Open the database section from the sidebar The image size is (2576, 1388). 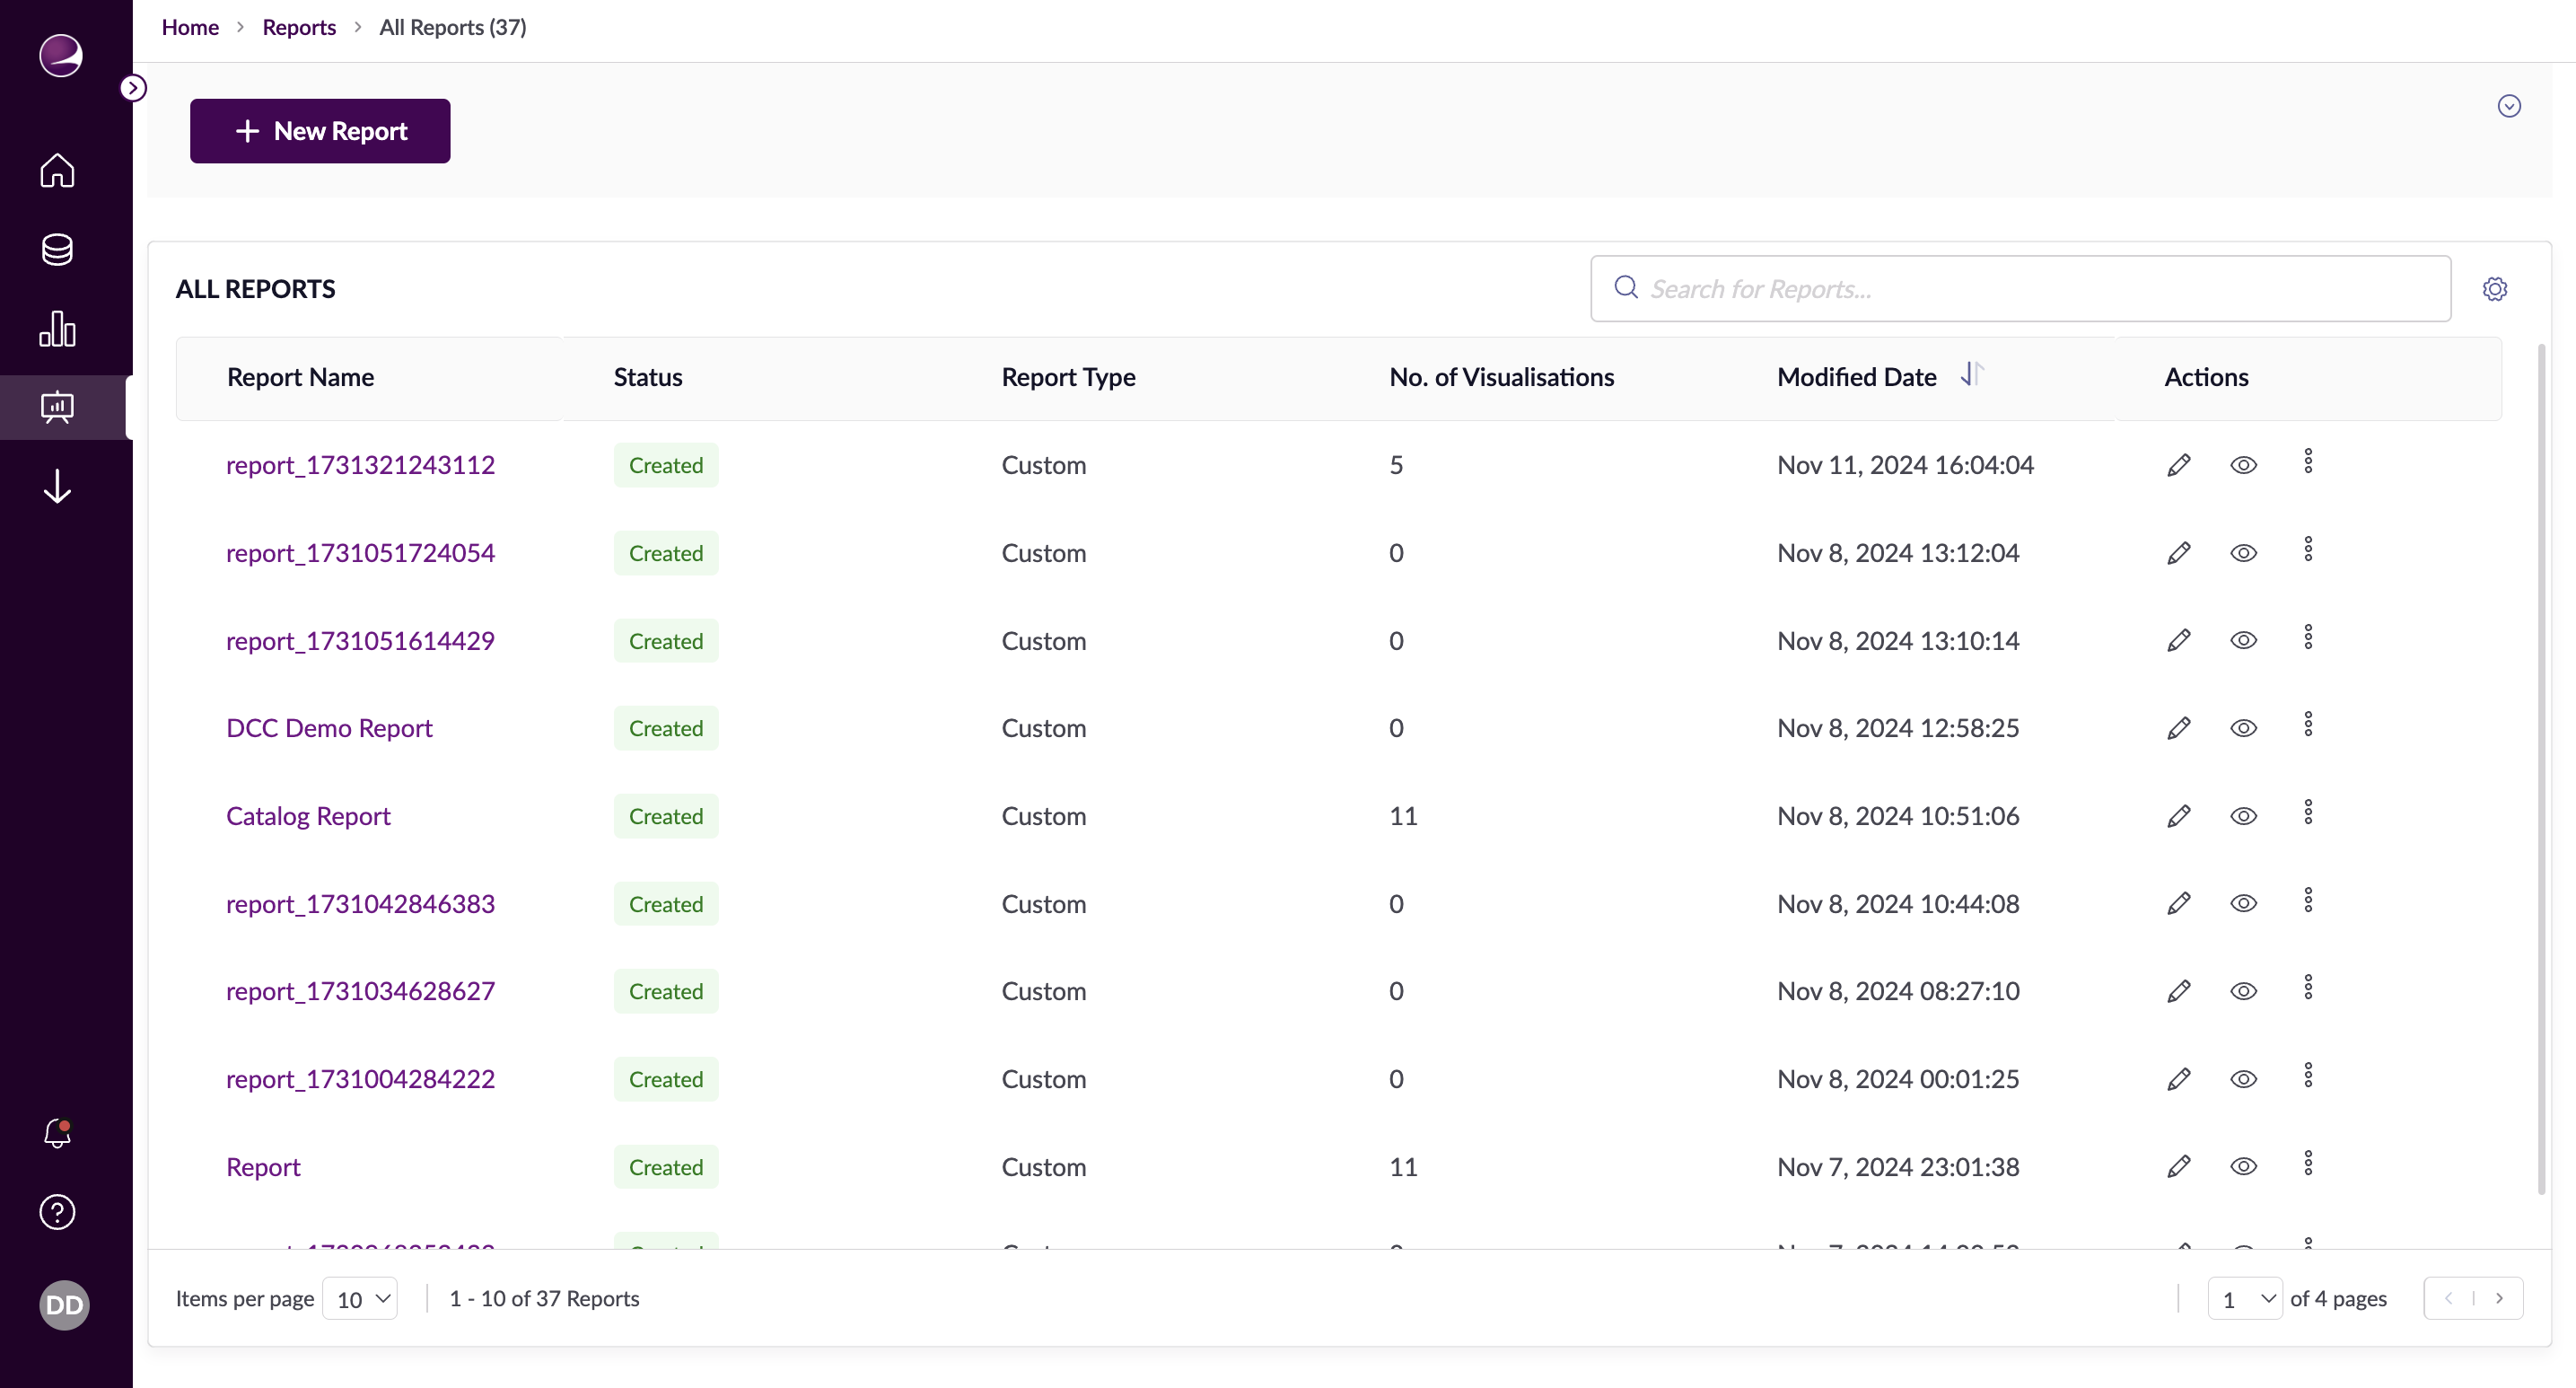tap(57, 249)
